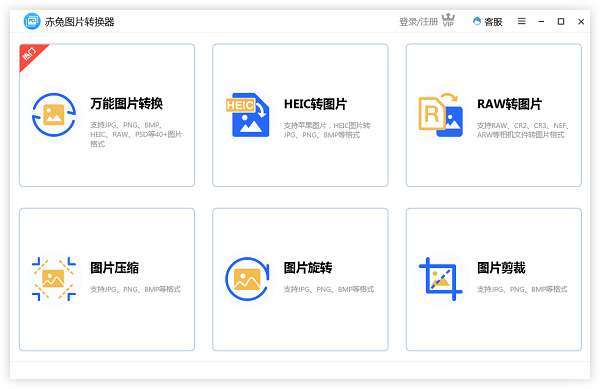Open the 图片旋转 feature title

pos(308,268)
